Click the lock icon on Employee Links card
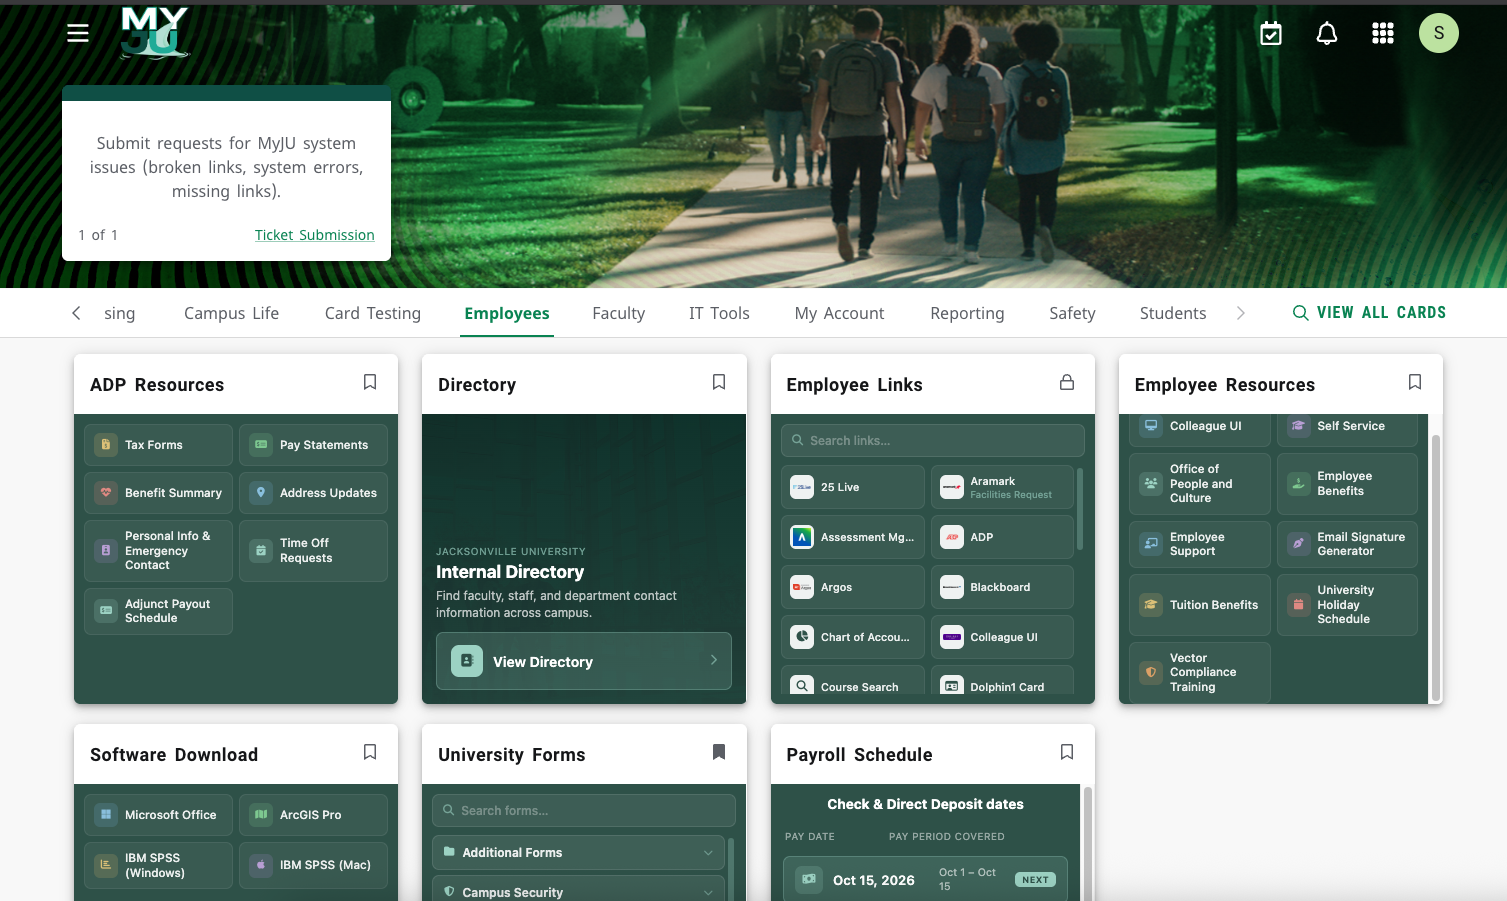The height and width of the screenshot is (901, 1507). coord(1067,382)
